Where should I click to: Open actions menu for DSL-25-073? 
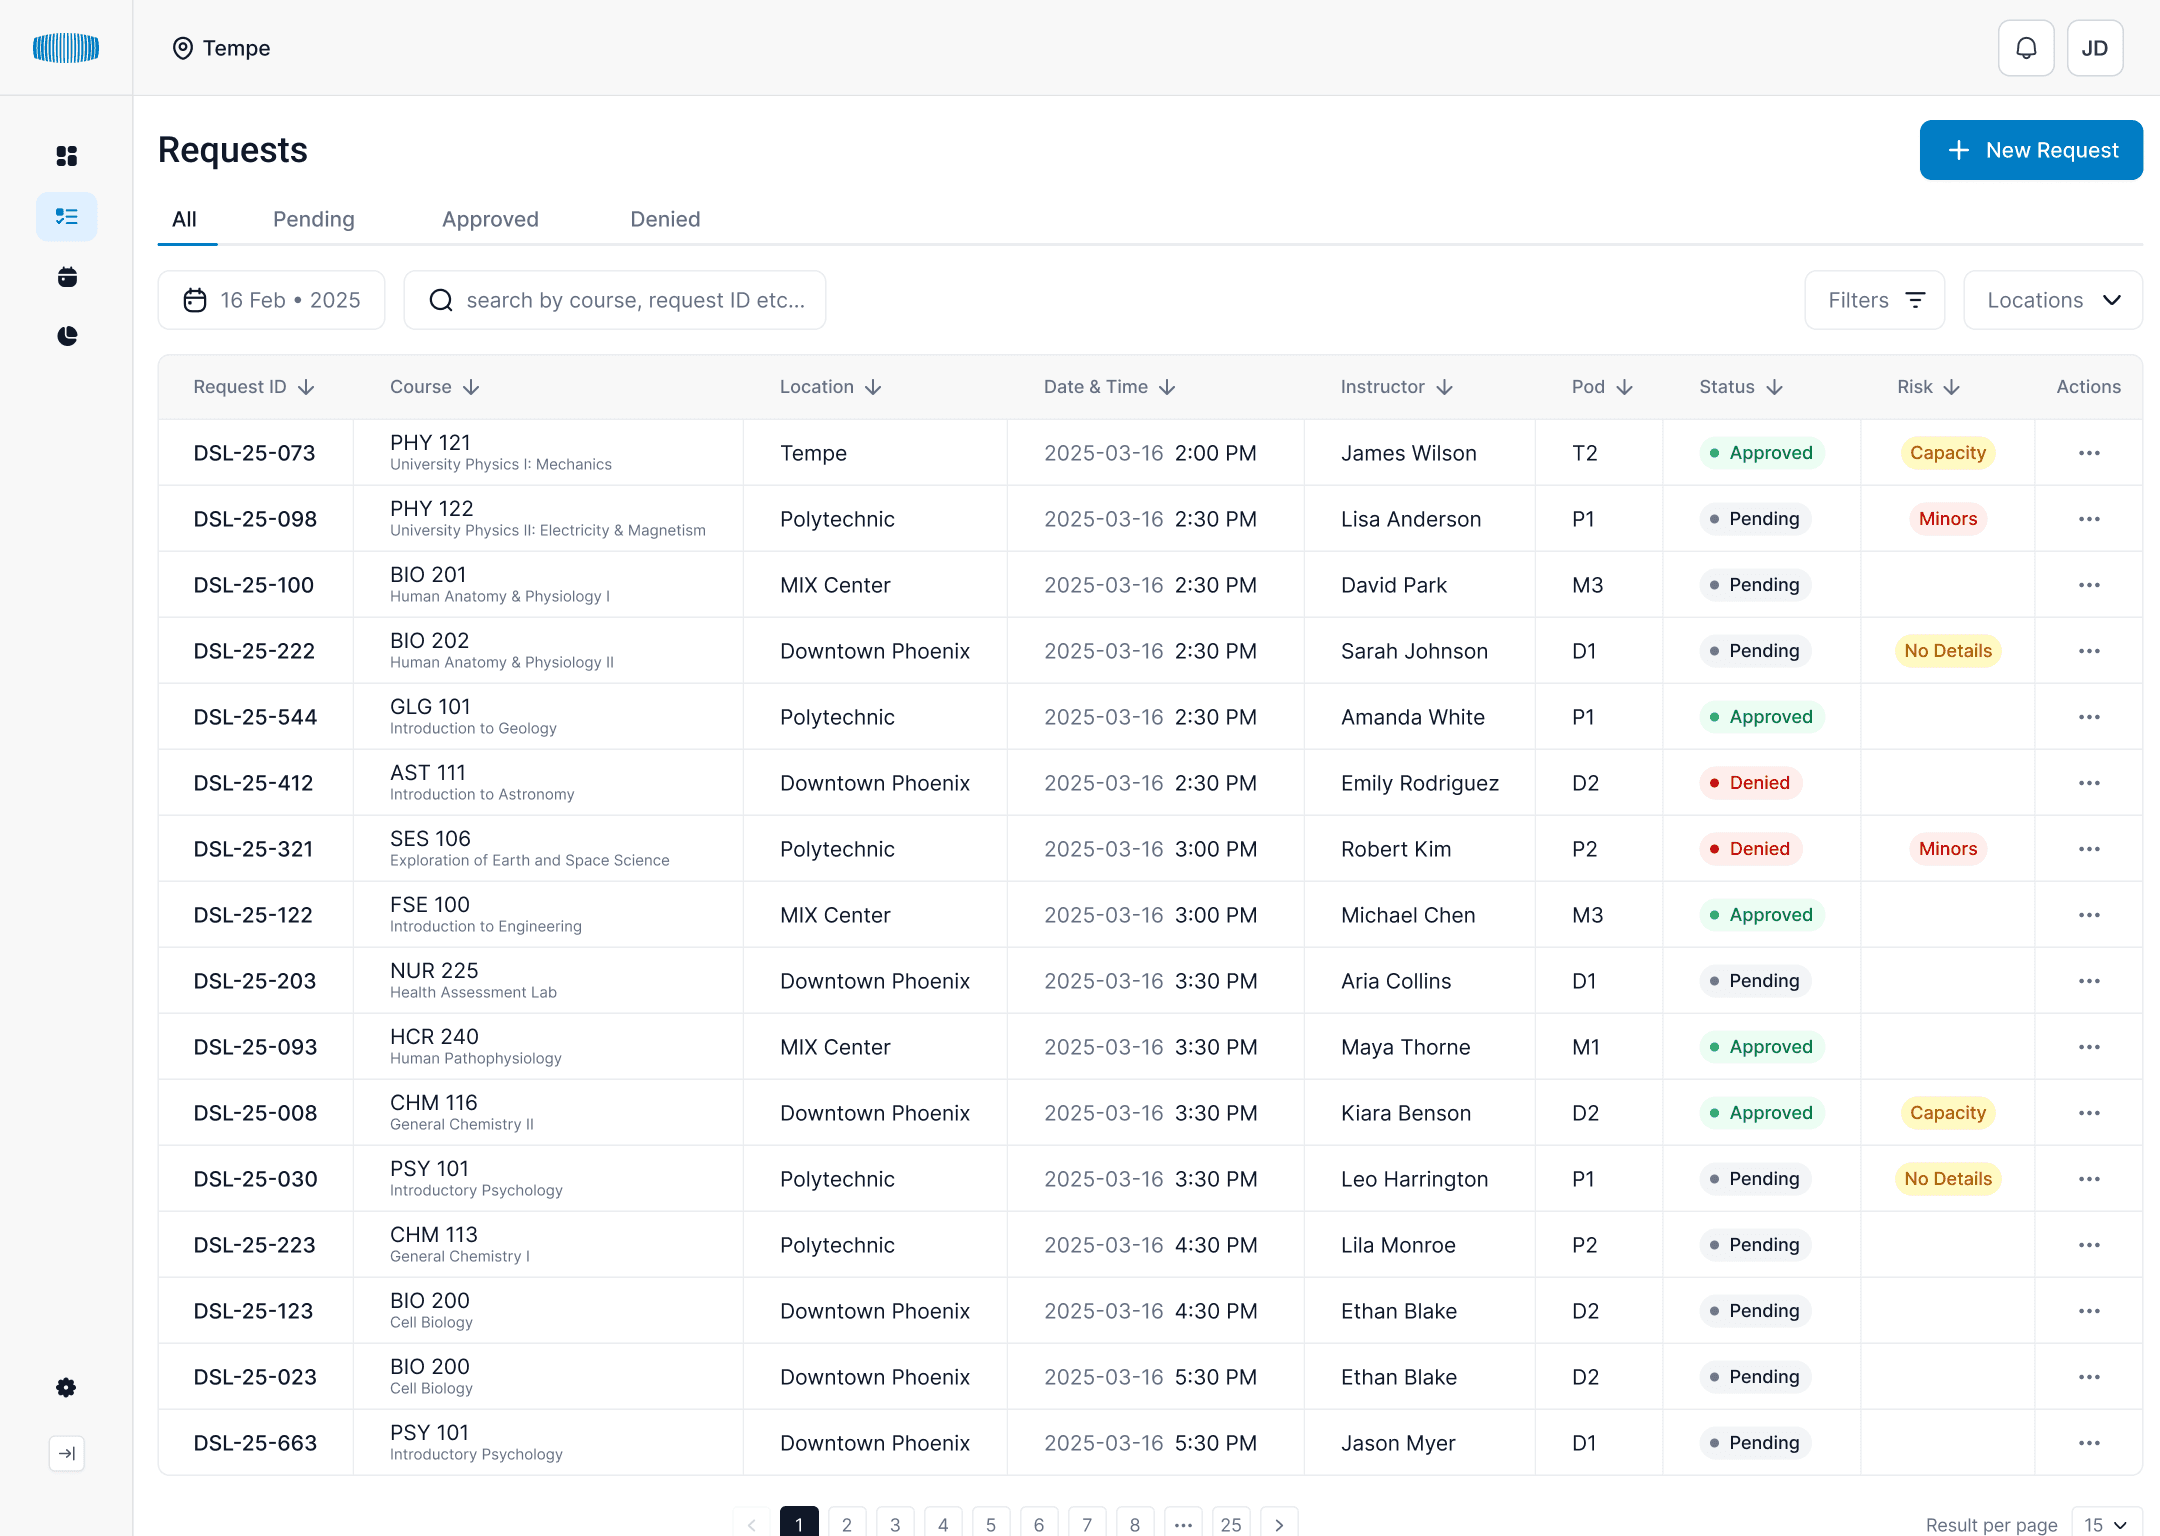tap(2088, 453)
